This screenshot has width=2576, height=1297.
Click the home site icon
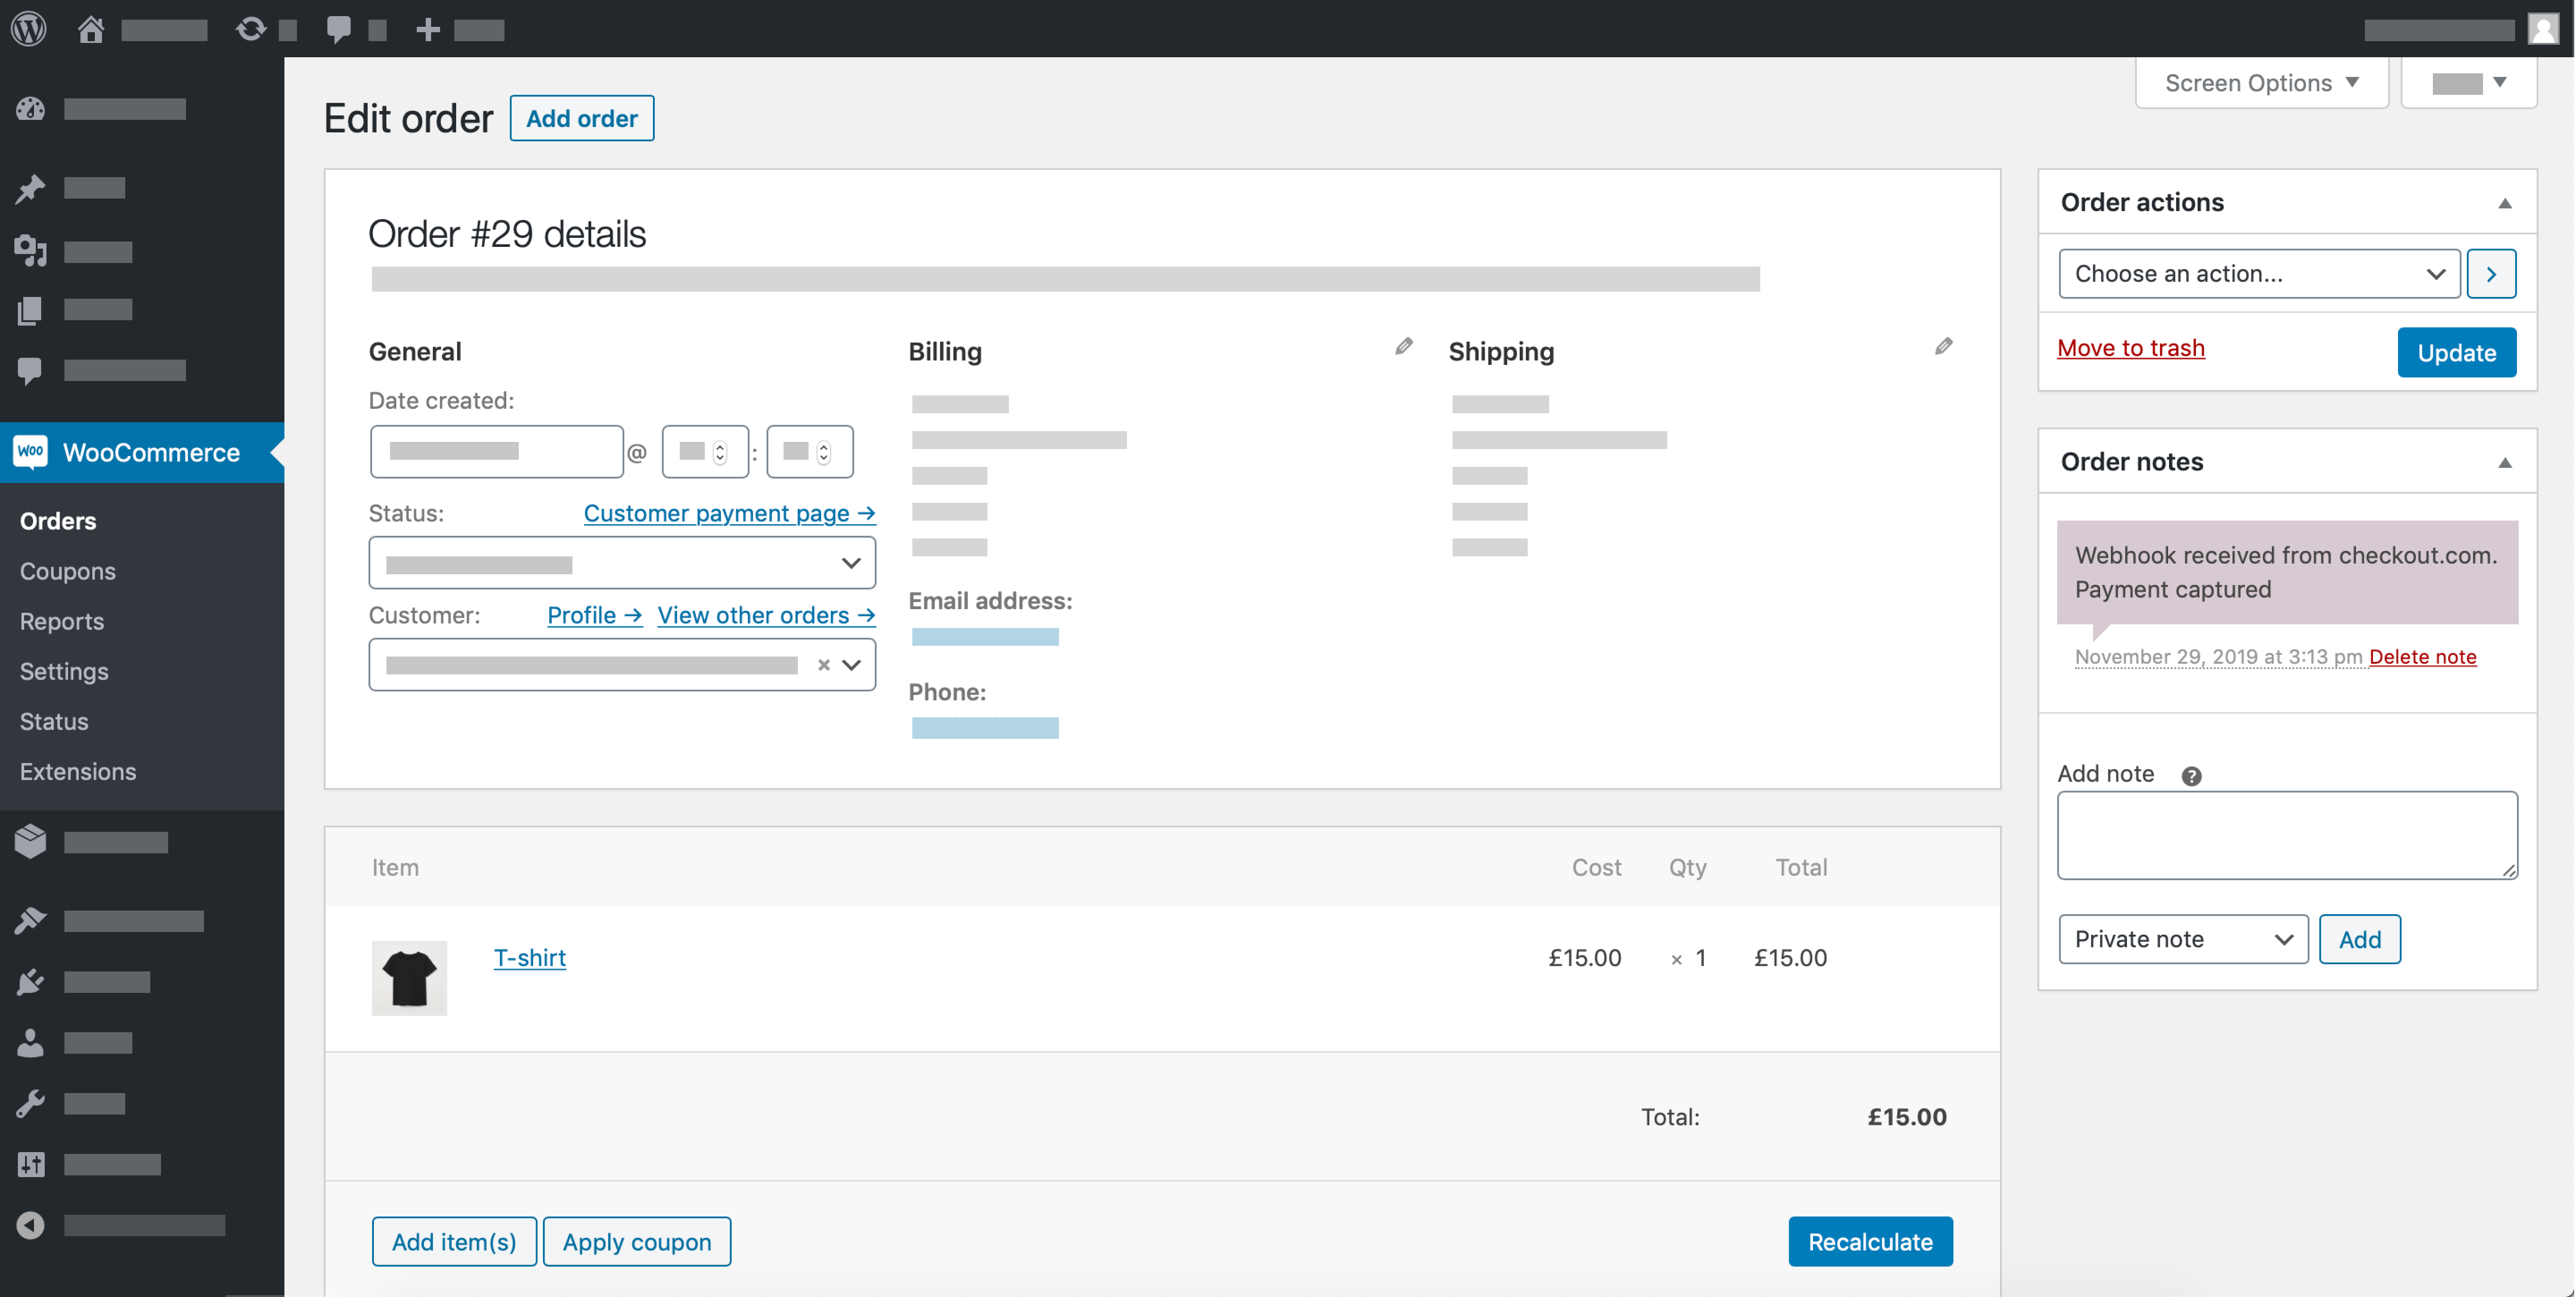pos(91,29)
